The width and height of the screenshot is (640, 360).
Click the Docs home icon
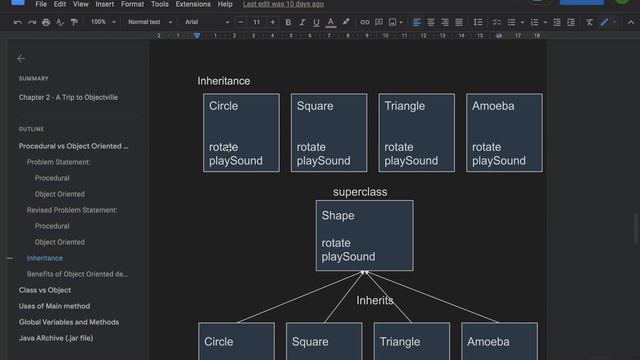(x=18, y=2)
